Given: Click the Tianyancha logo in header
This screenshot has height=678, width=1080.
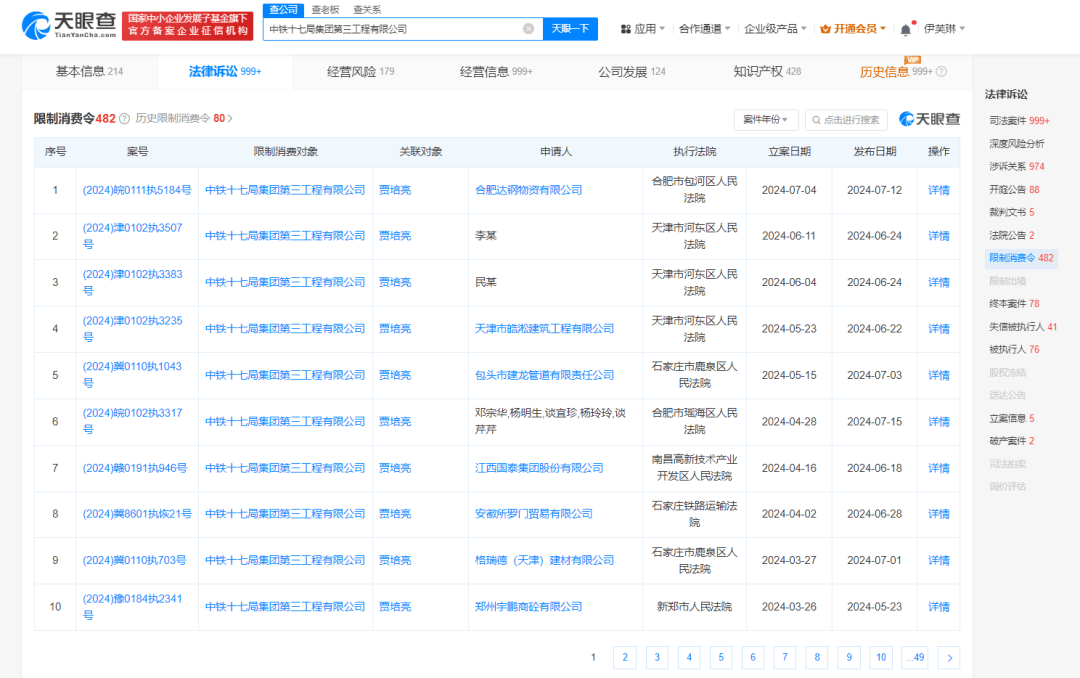Looking at the screenshot, I should [x=68, y=26].
